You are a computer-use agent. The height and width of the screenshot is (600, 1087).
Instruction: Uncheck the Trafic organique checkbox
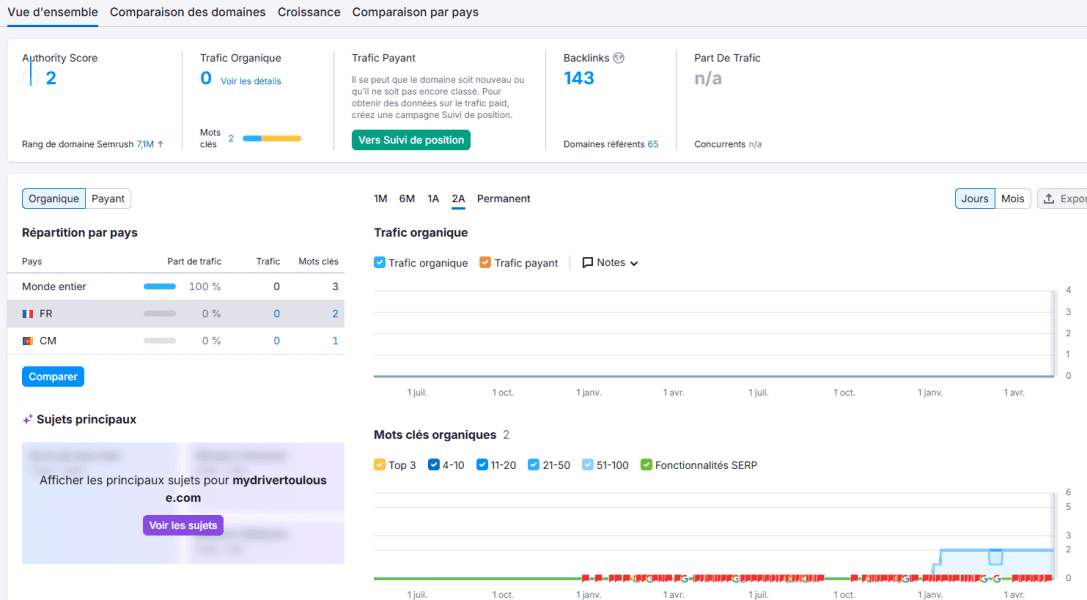click(x=379, y=263)
